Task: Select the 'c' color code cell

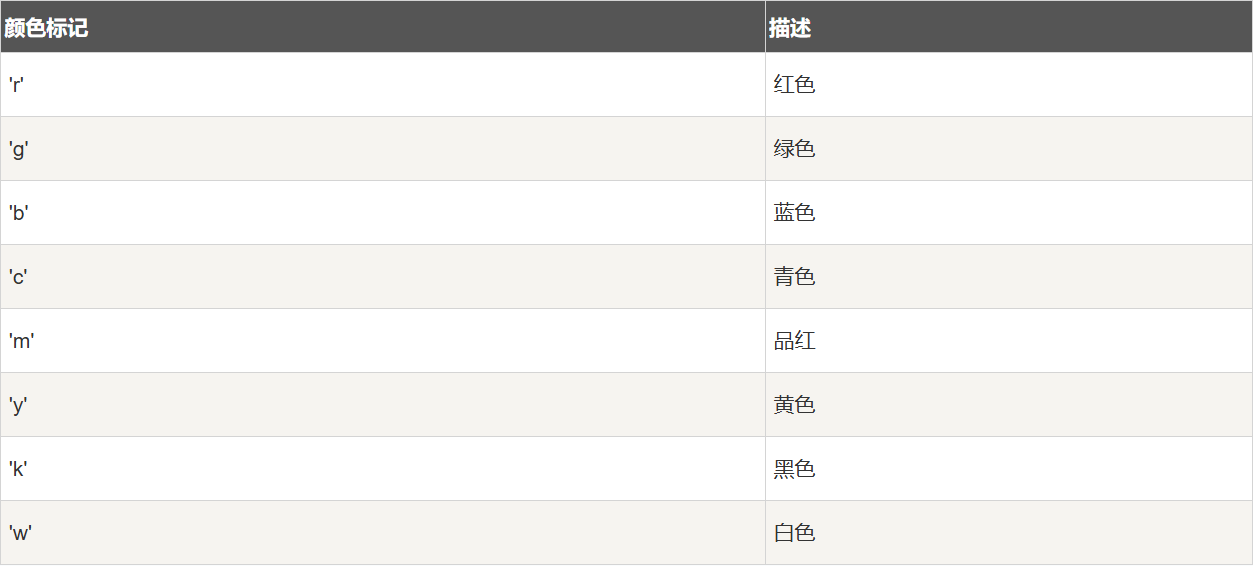Action: click(x=18, y=277)
